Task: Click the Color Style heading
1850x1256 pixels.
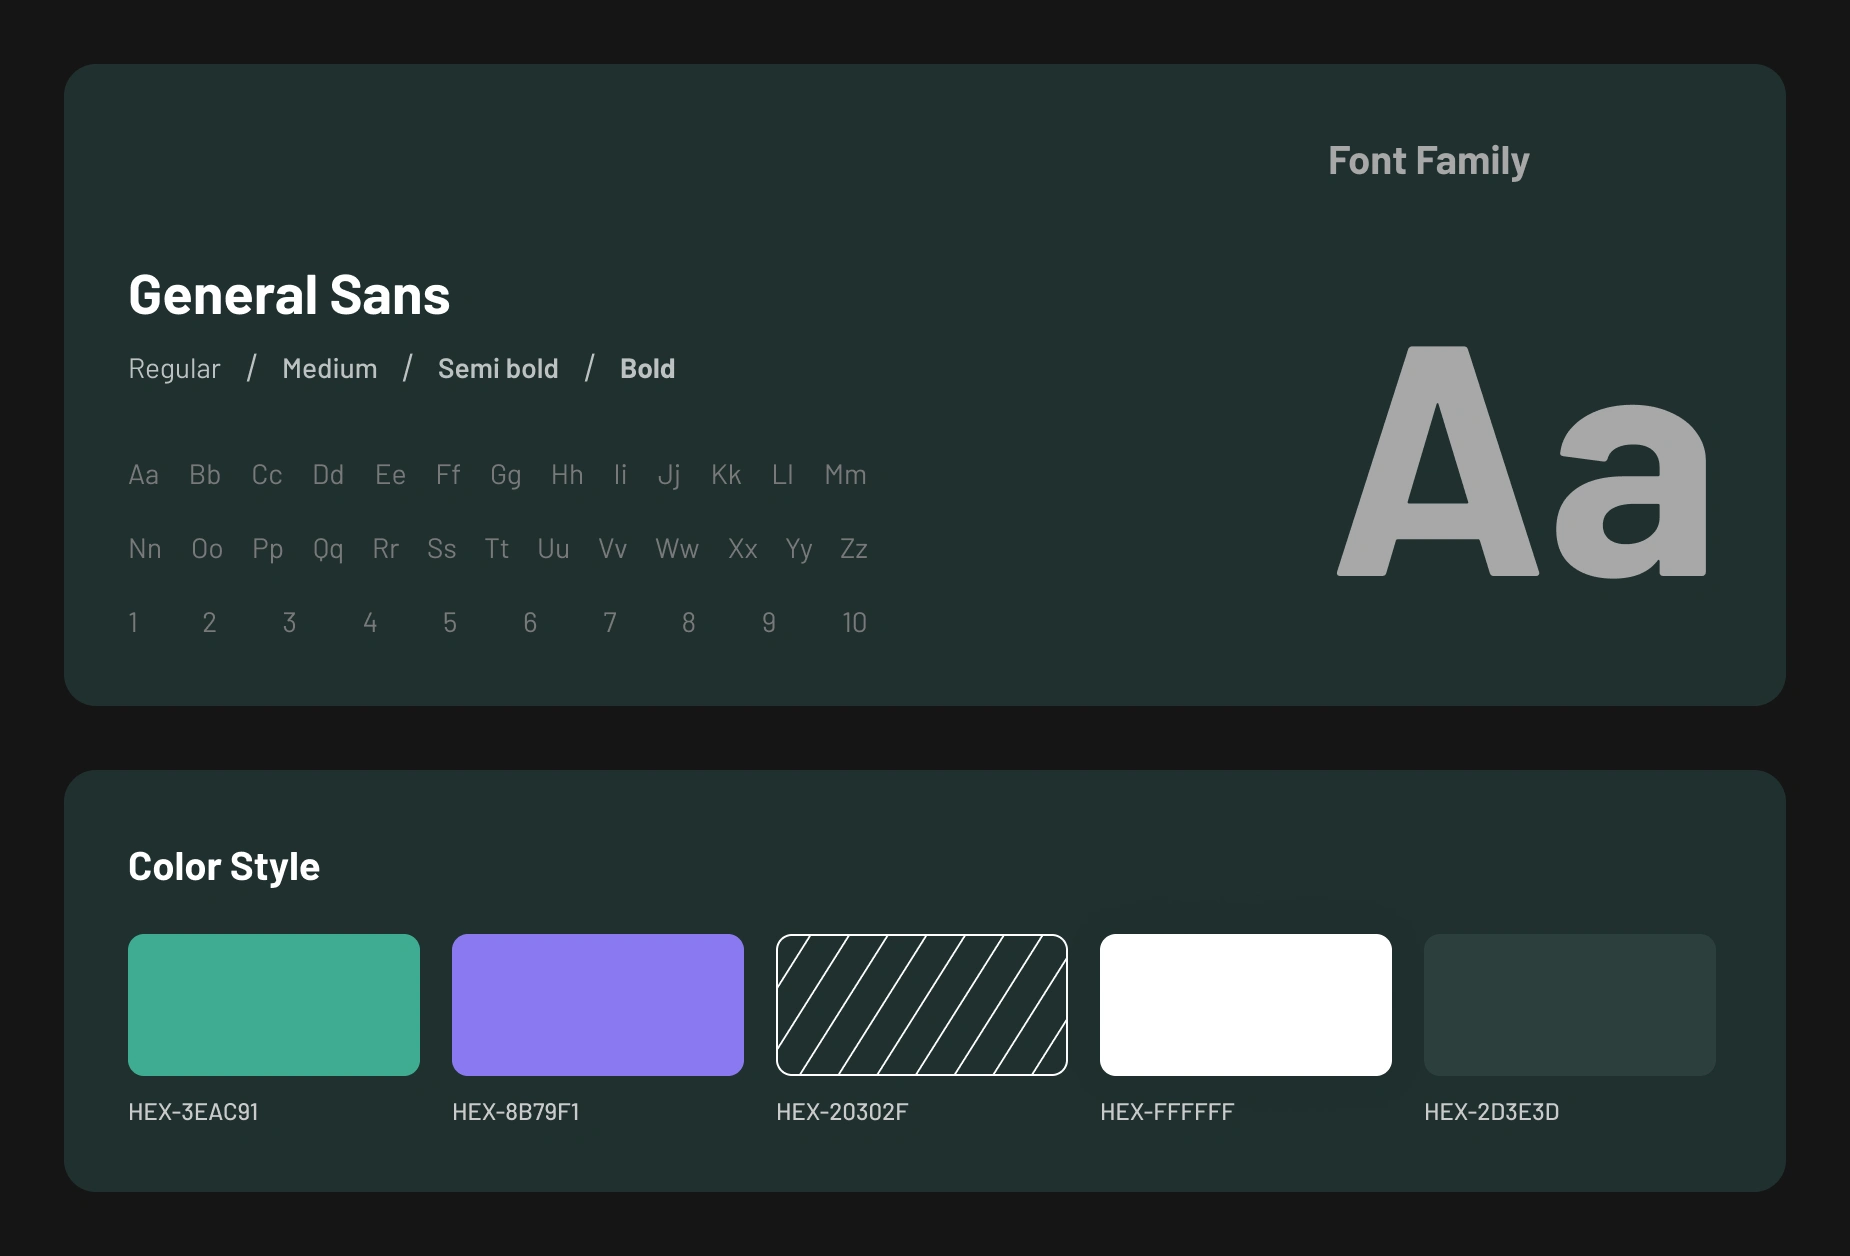Action: pyautogui.click(x=224, y=867)
